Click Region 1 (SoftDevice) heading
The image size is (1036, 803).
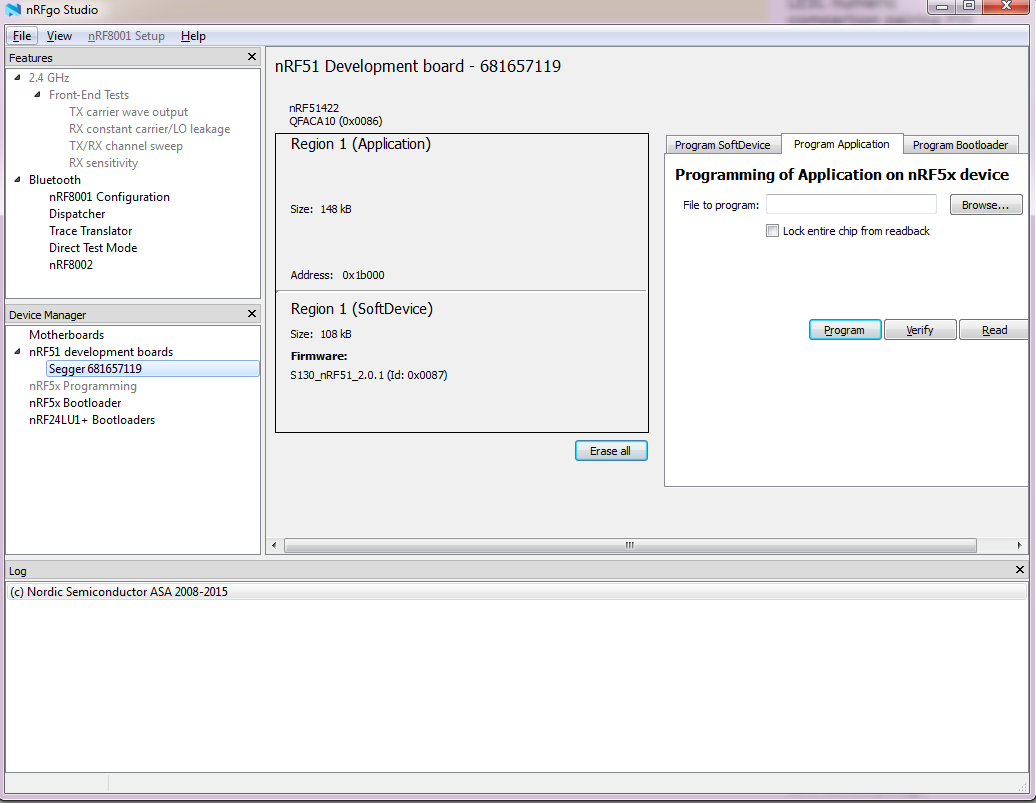pyautogui.click(x=362, y=309)
